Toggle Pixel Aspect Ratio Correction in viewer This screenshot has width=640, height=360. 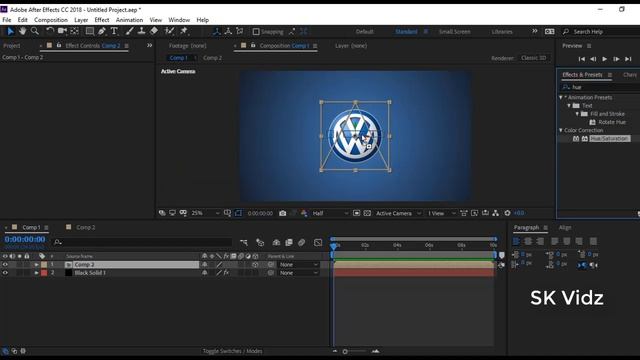tap(464, 213)
